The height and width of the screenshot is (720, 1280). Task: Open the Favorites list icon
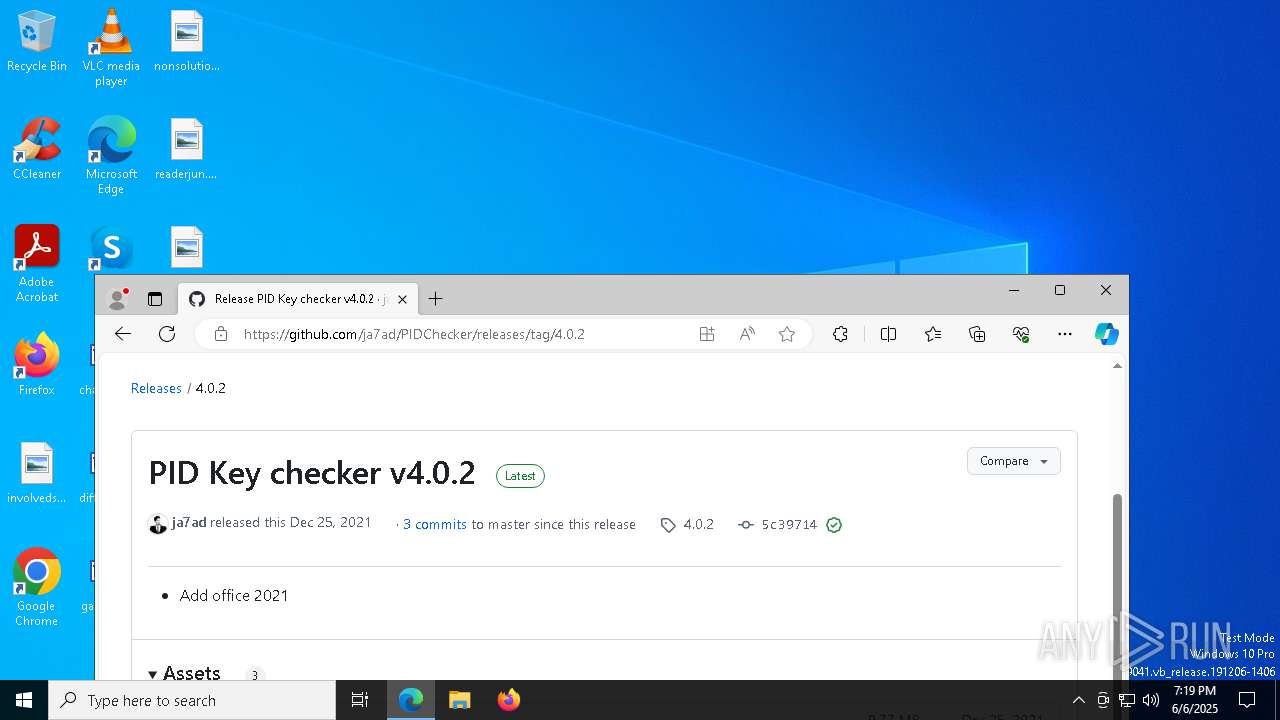click(933, 334)
